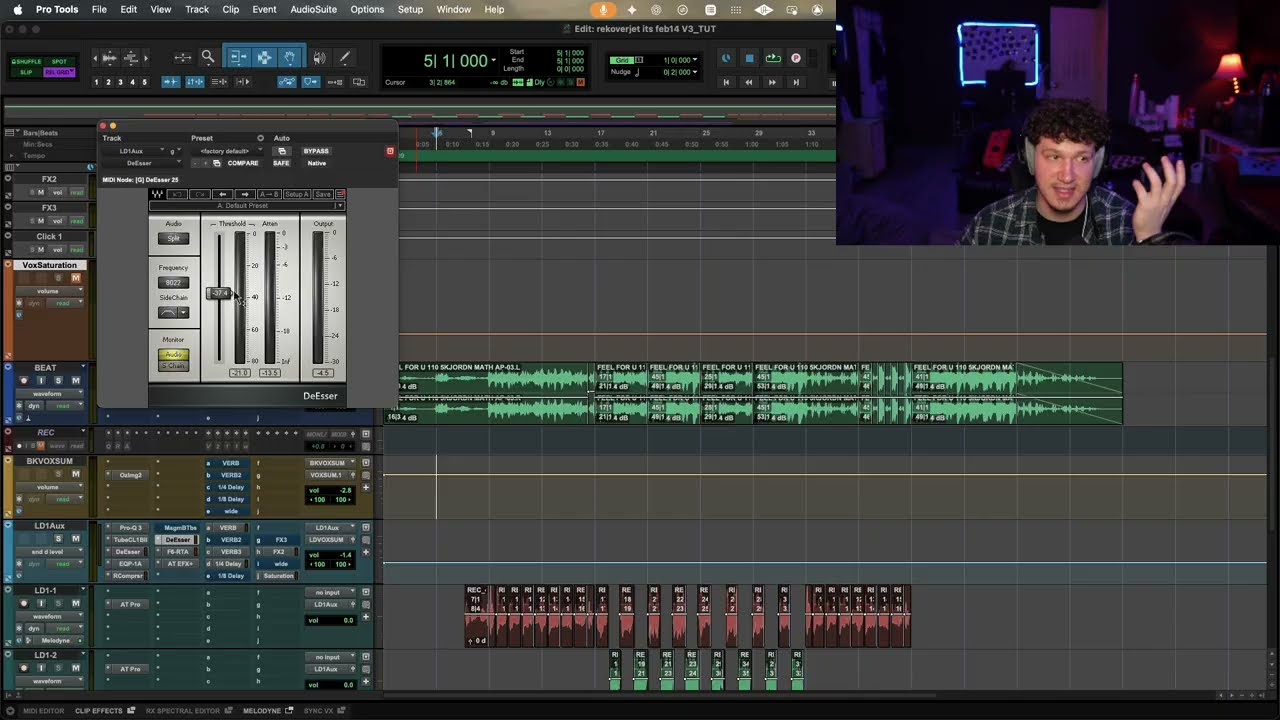Load previous preset with left arrow
1280x720 pixels.
pyautogui.click(x=223, y=194)
